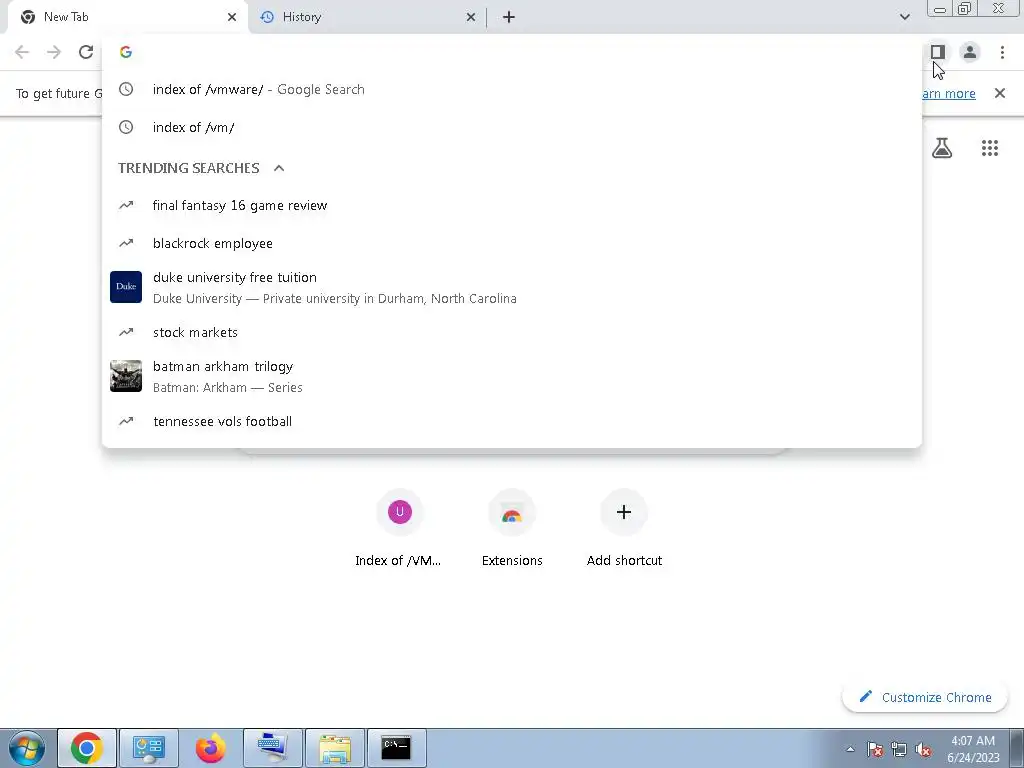Screen dimensions: 1024x768
Task: Open the profile avatar icon
Action: pyautogui.click(x=970, y=52)
